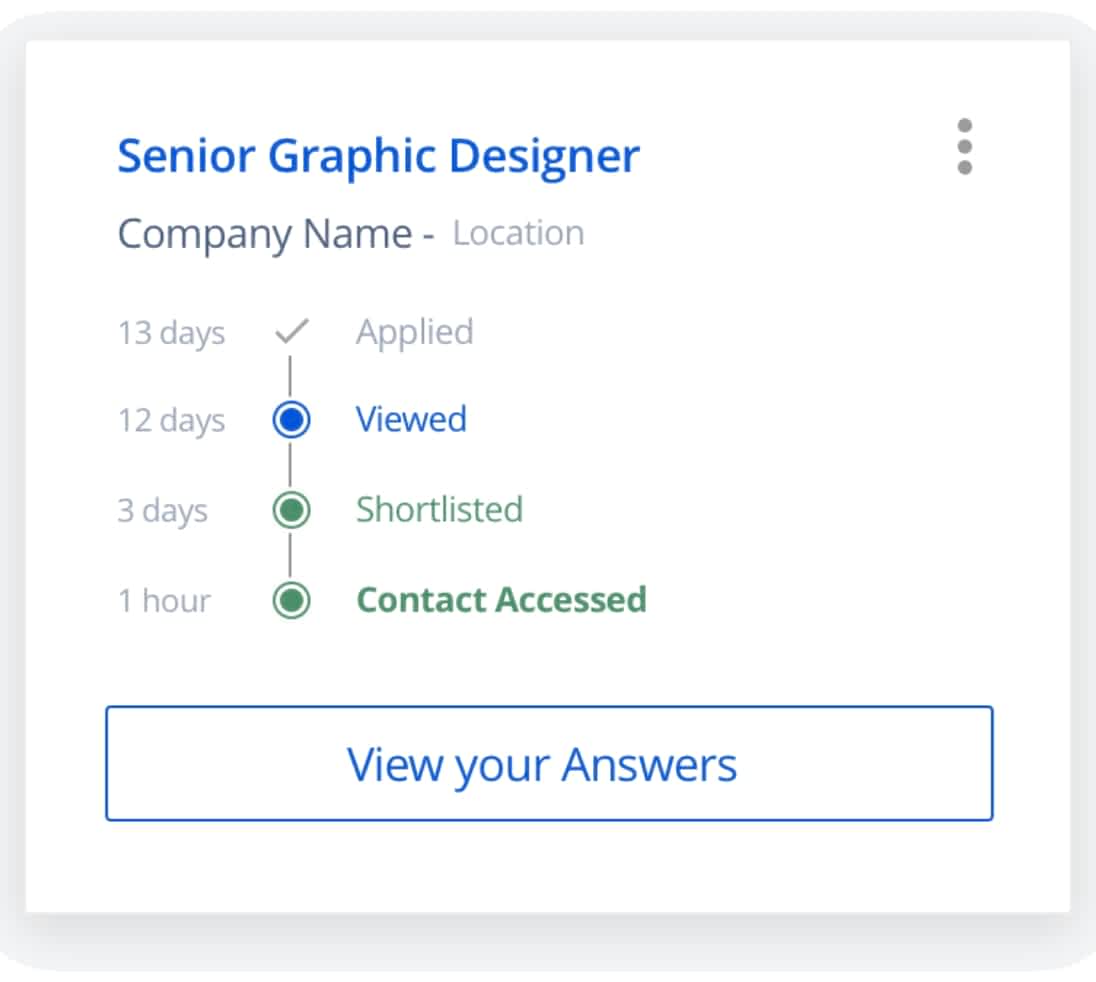Click the blue Viewed status dot
Screen dimensions: 1096x982
point(291,420)
